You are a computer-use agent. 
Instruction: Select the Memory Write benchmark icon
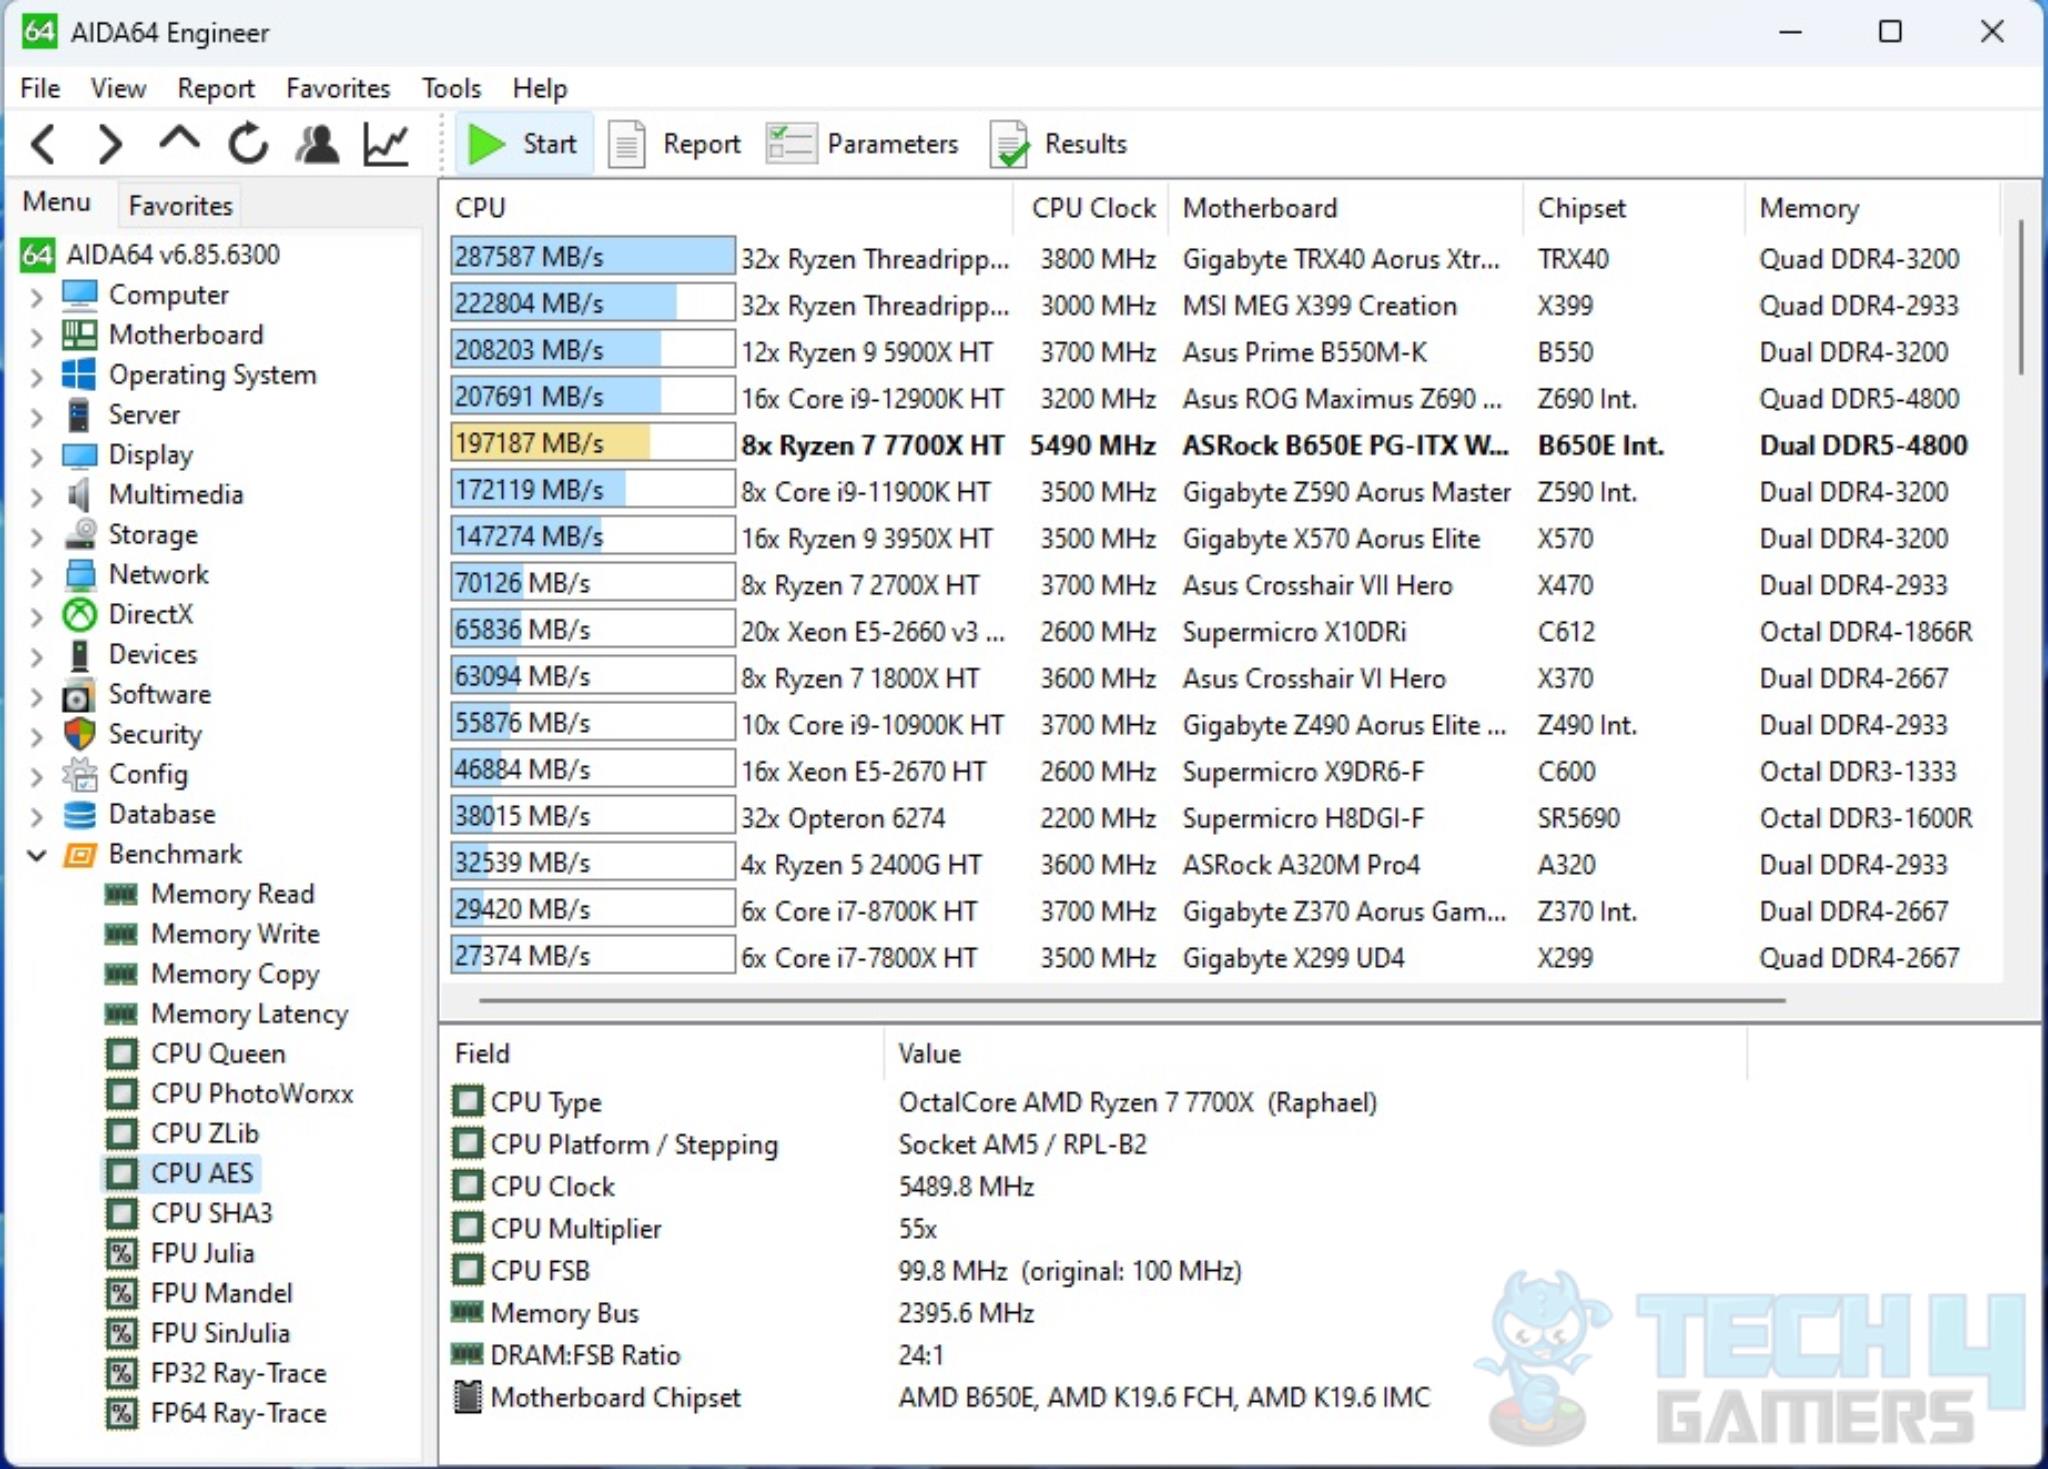point(122,933)
